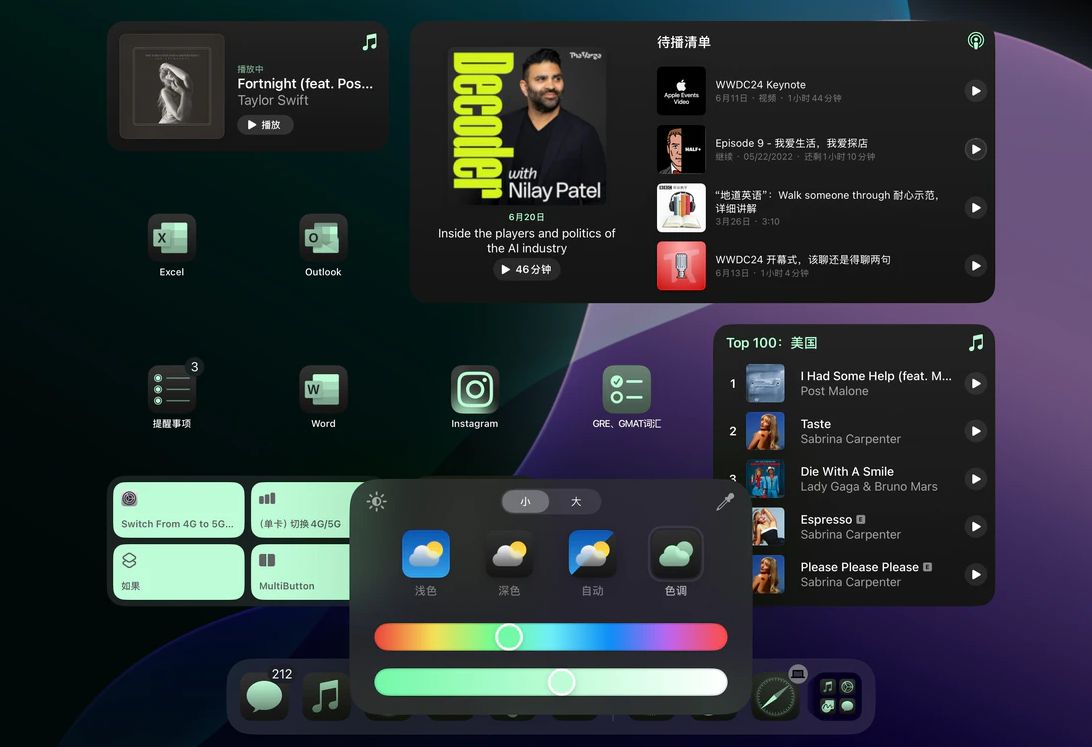Open Messages in the dock

pyautogui.click(x=265, y=696)
